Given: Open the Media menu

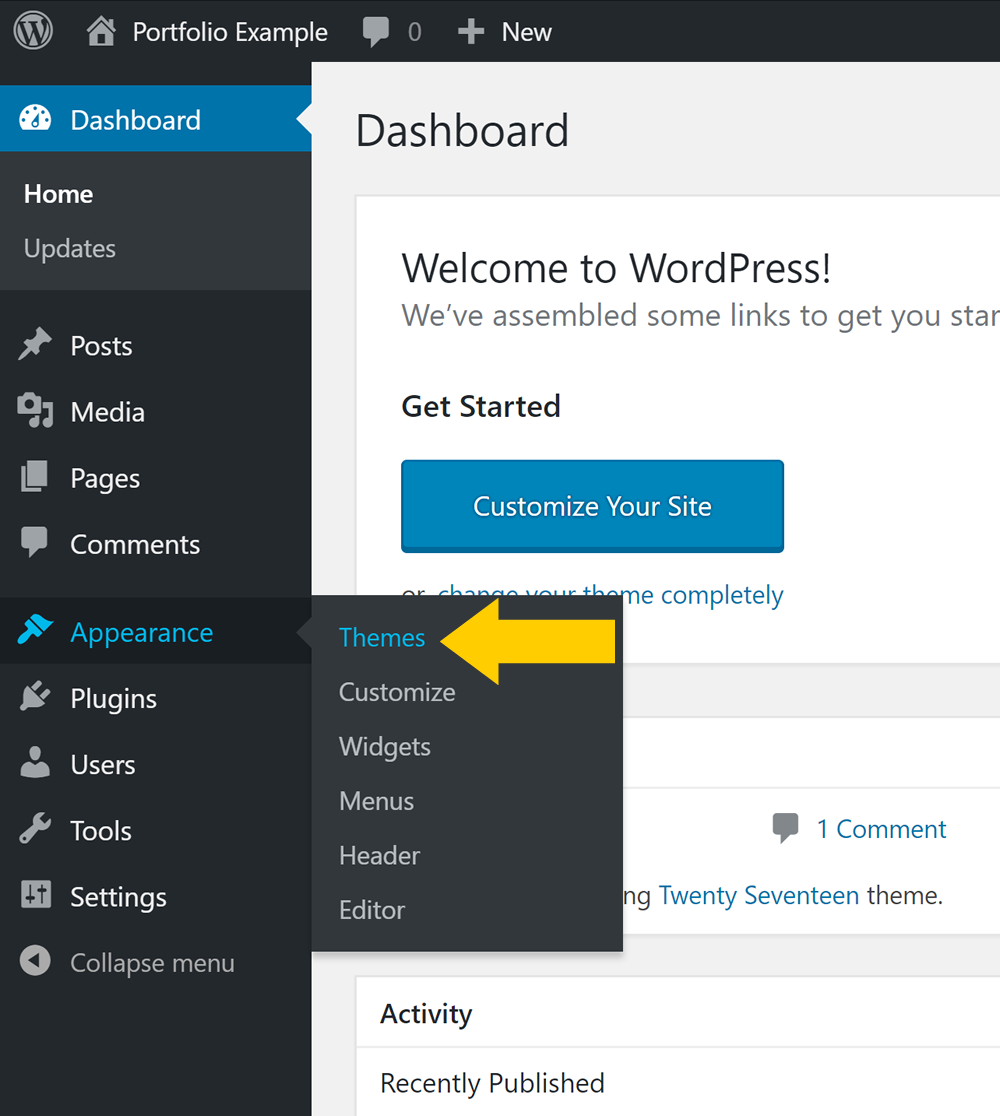Looking at the screenshot, I should [107, 412].
